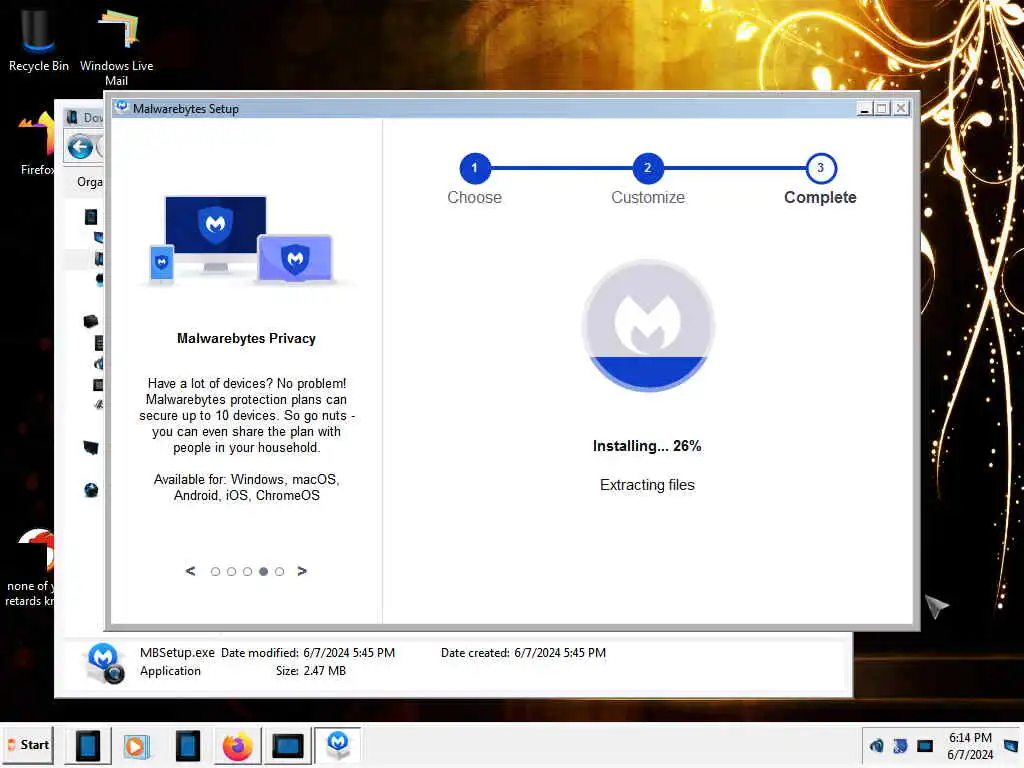Image resolution: width=1024 pixels, height=768 pixels.
Task: Click step 2 Customize circle
Action: click(647, 168)
